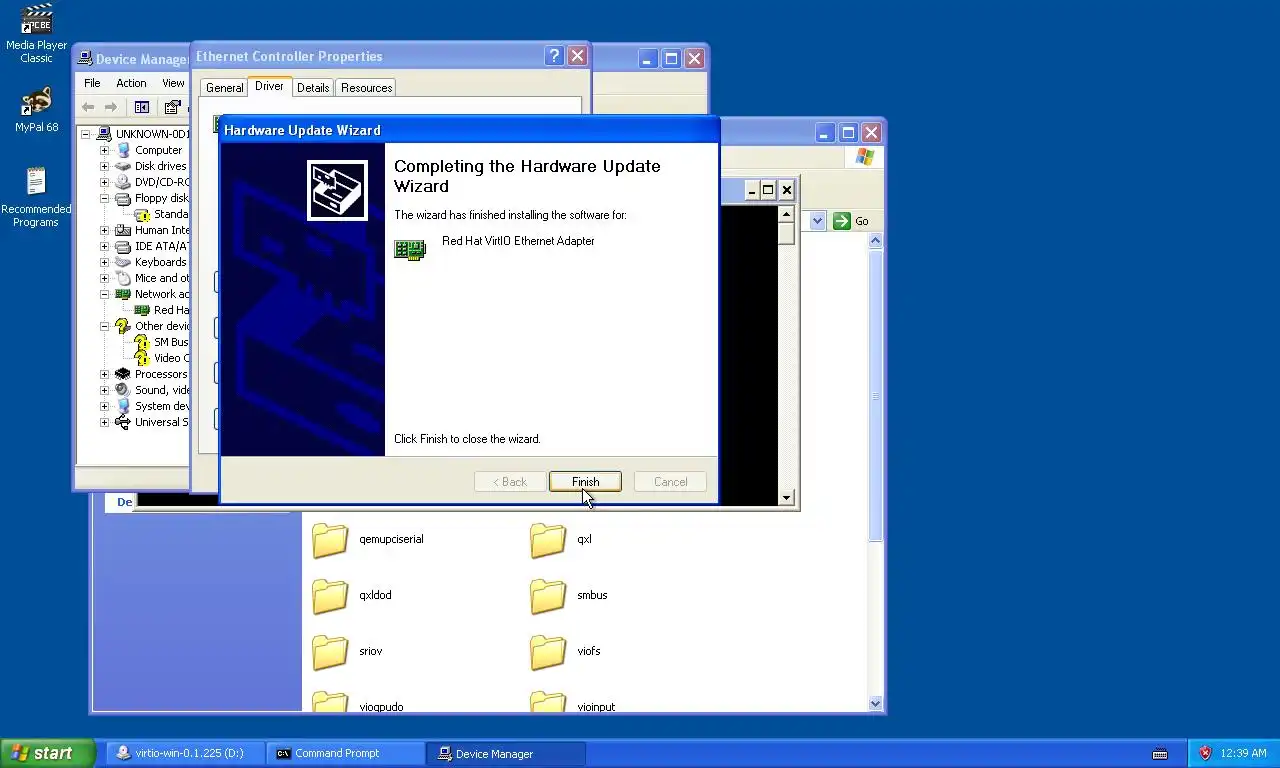Open the Resources tab

[x=366, y=88]
